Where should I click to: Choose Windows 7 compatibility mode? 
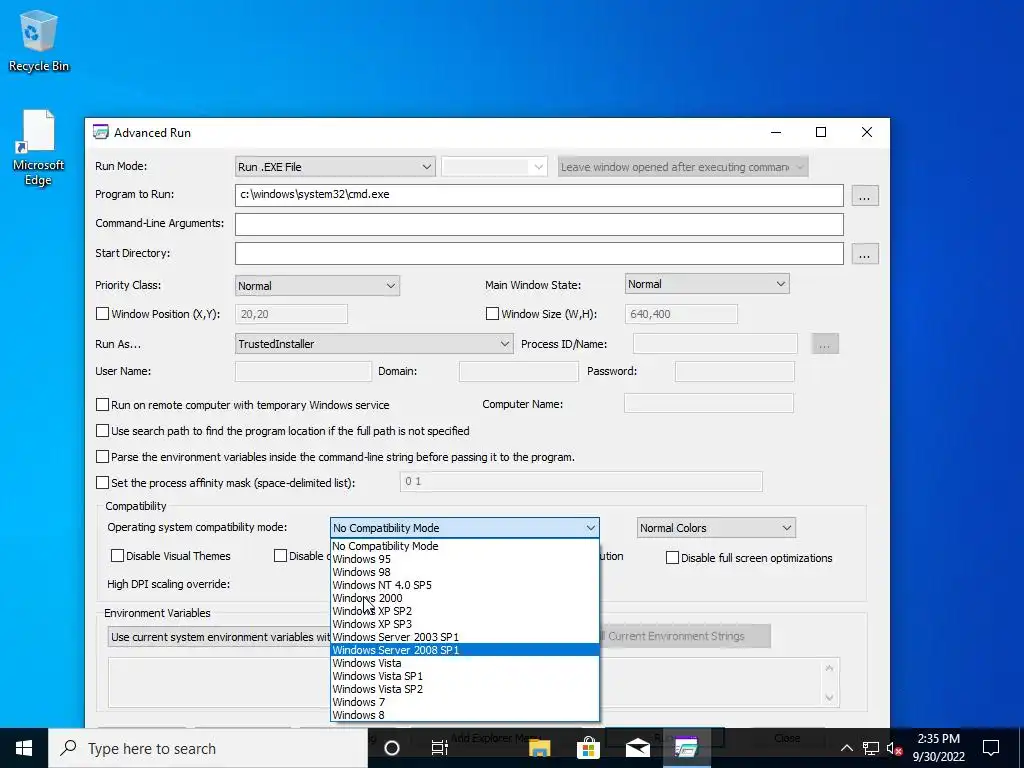pos(464,702)
